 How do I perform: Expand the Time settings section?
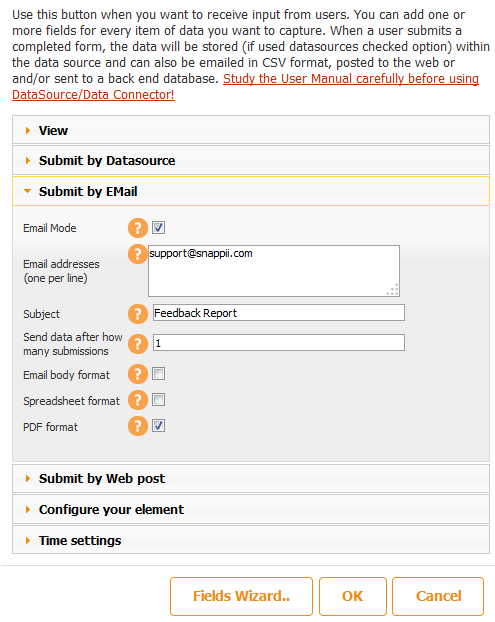coord(251,540)
